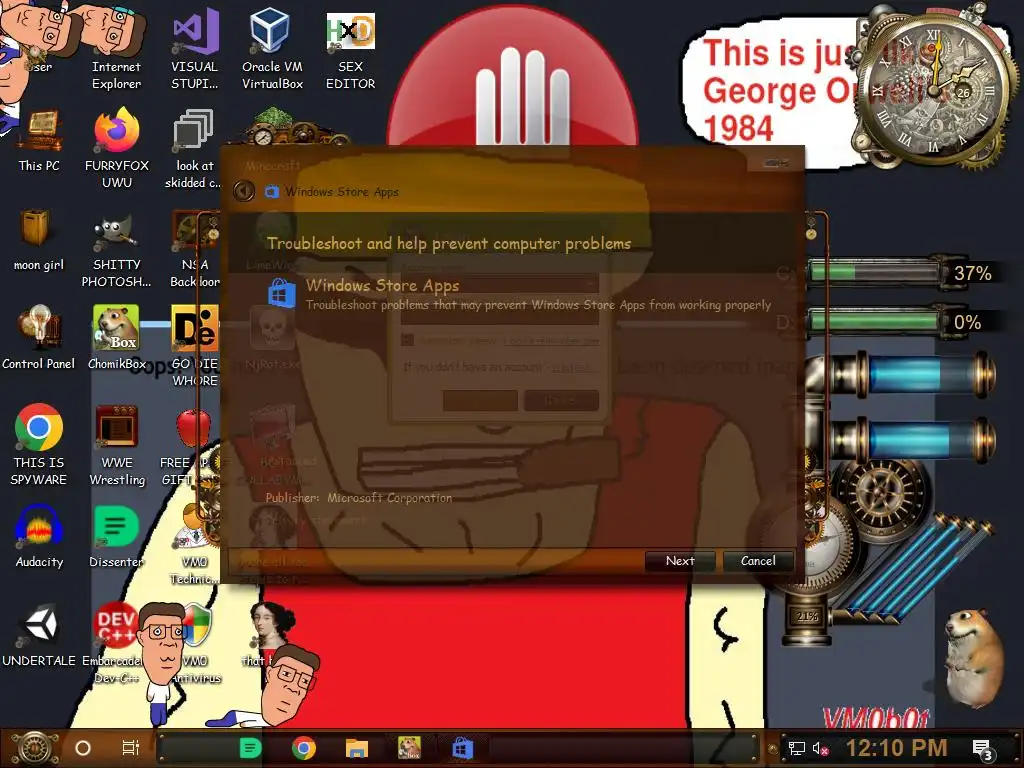Click the muted volume tray icon

(821, 748)
